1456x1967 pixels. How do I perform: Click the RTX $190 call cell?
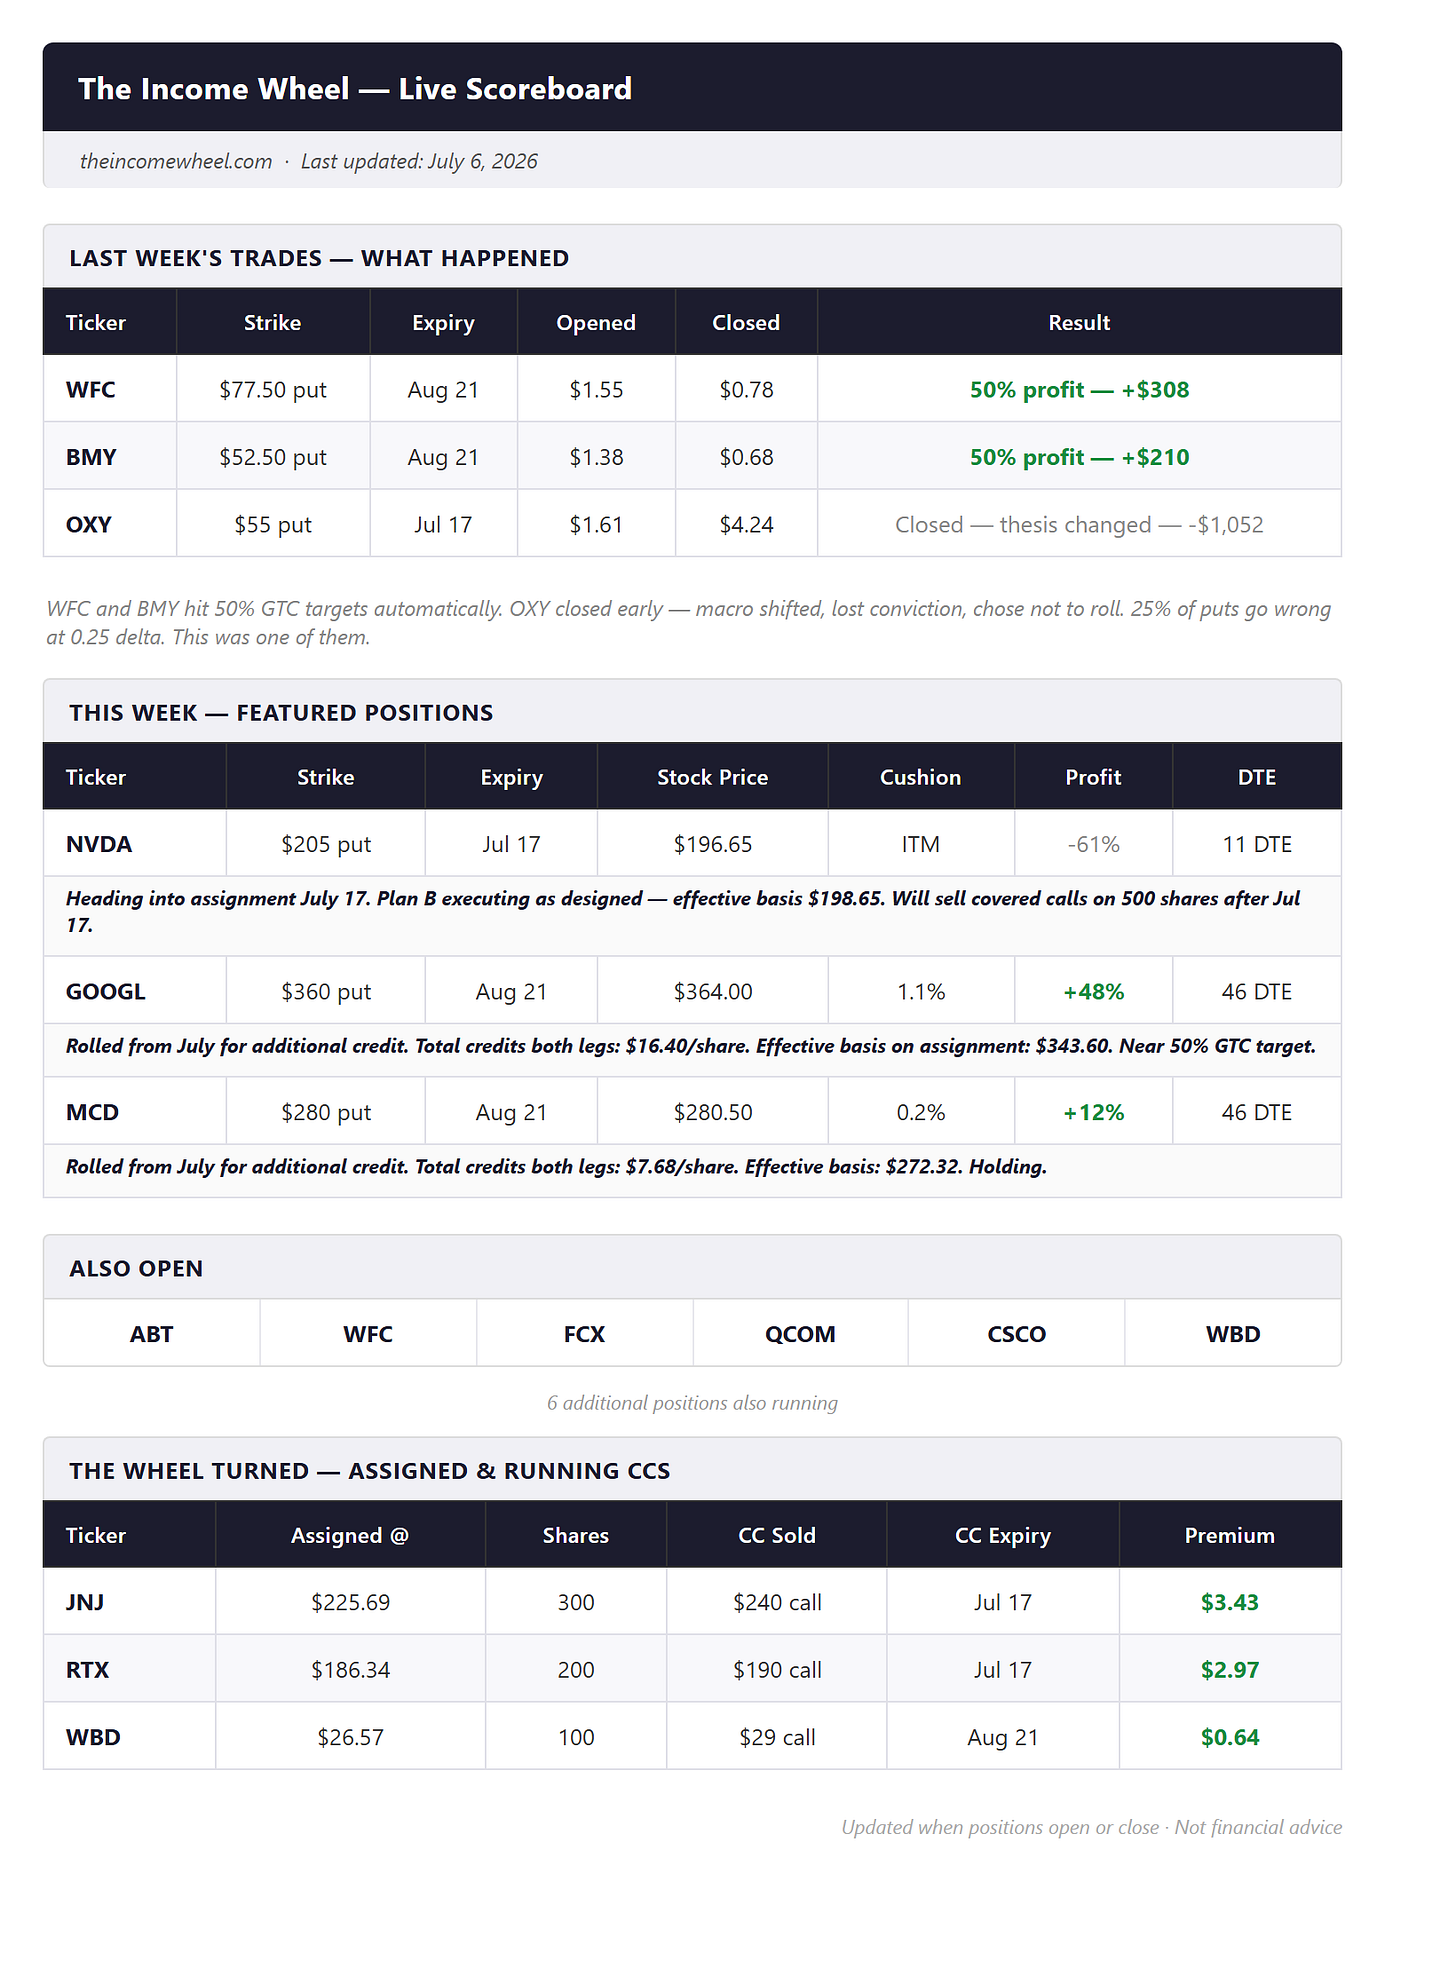[777, 1669]
